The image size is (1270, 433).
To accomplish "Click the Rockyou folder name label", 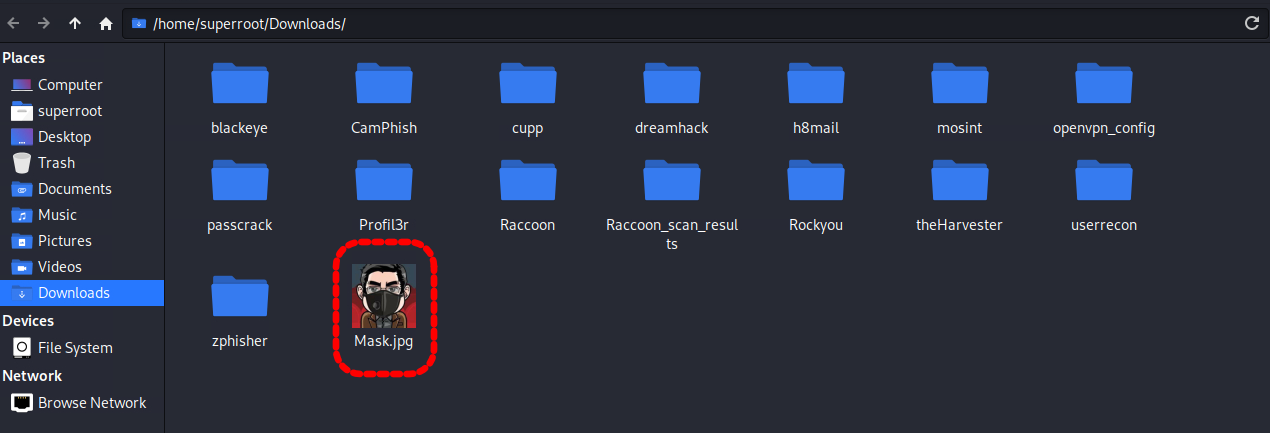I will coord(816,225).
